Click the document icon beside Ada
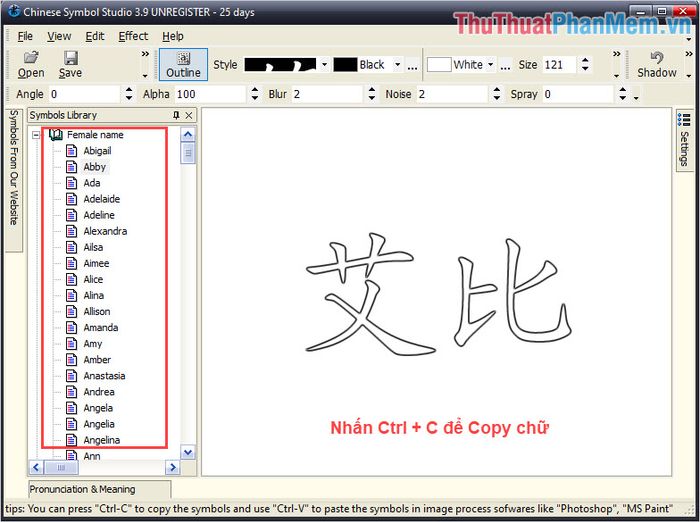Image resolution: width=700 pixels, height=522 pixels. [71, 183]
